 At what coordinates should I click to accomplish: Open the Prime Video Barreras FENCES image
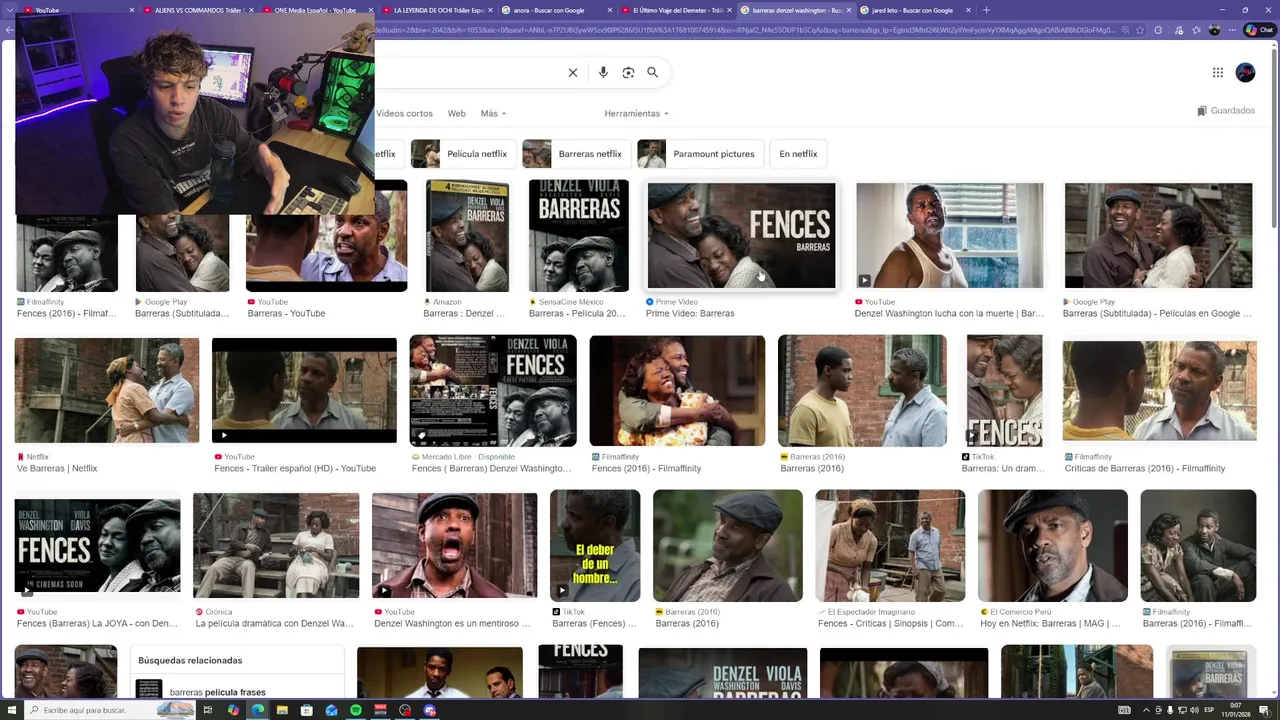741,235
